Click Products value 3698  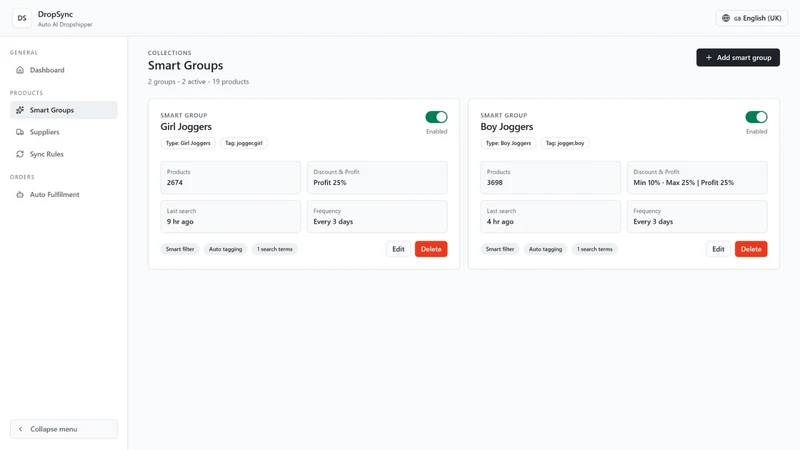pos(494,183)
